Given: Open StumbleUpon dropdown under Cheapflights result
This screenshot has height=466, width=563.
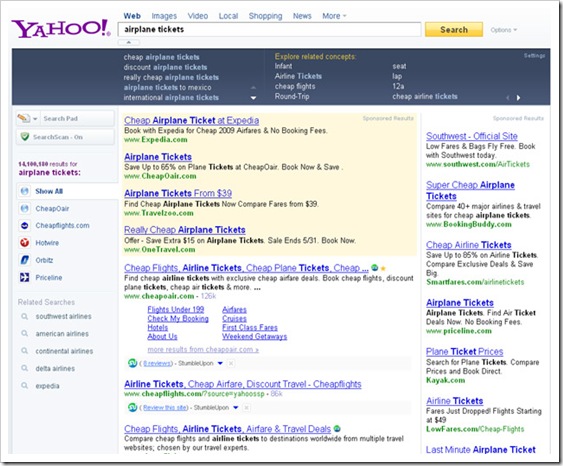Looking at the screenshot, I should point(236,407).
